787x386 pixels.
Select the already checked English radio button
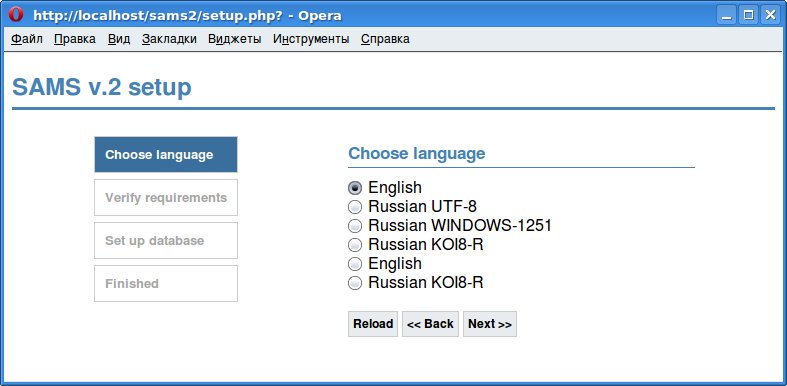coord(355,188)
